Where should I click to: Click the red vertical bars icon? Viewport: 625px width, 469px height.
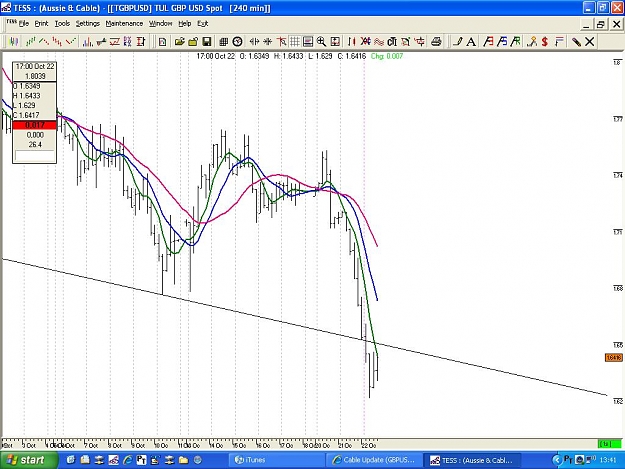pos(352,41)
